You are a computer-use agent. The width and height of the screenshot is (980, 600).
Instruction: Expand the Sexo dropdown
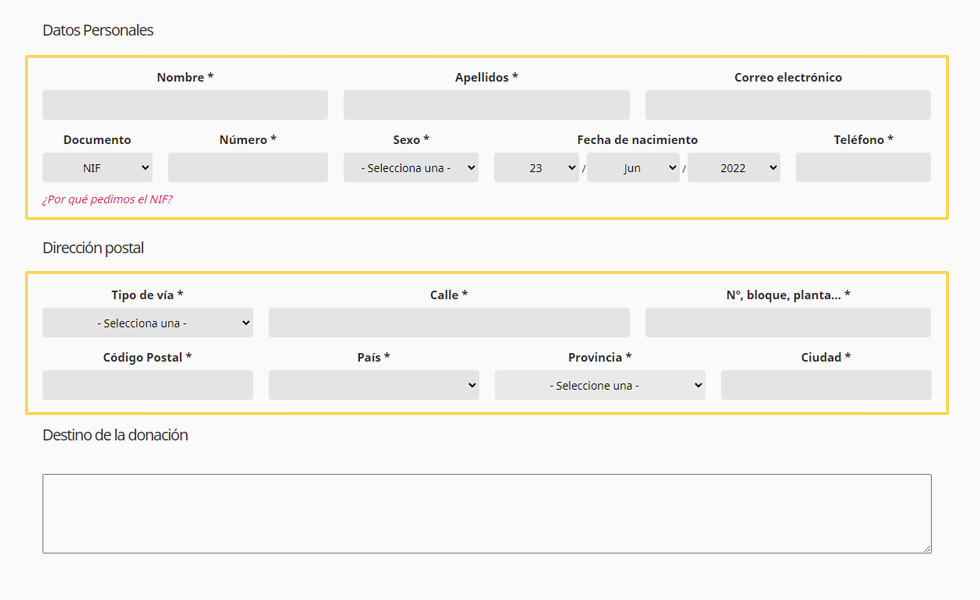click(x=411, y=168)
